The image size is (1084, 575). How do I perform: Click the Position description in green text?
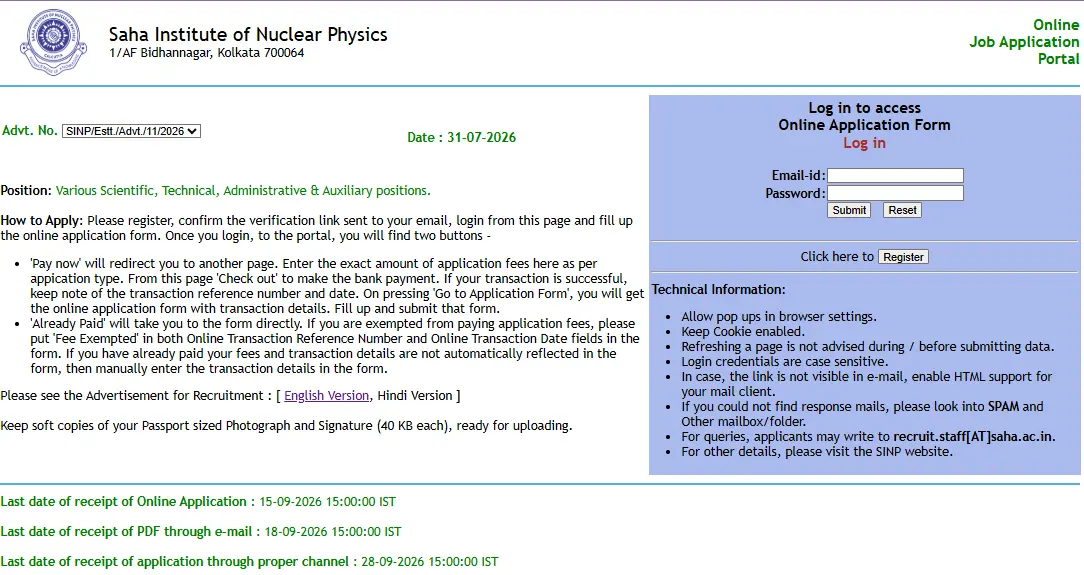point(243,191)
